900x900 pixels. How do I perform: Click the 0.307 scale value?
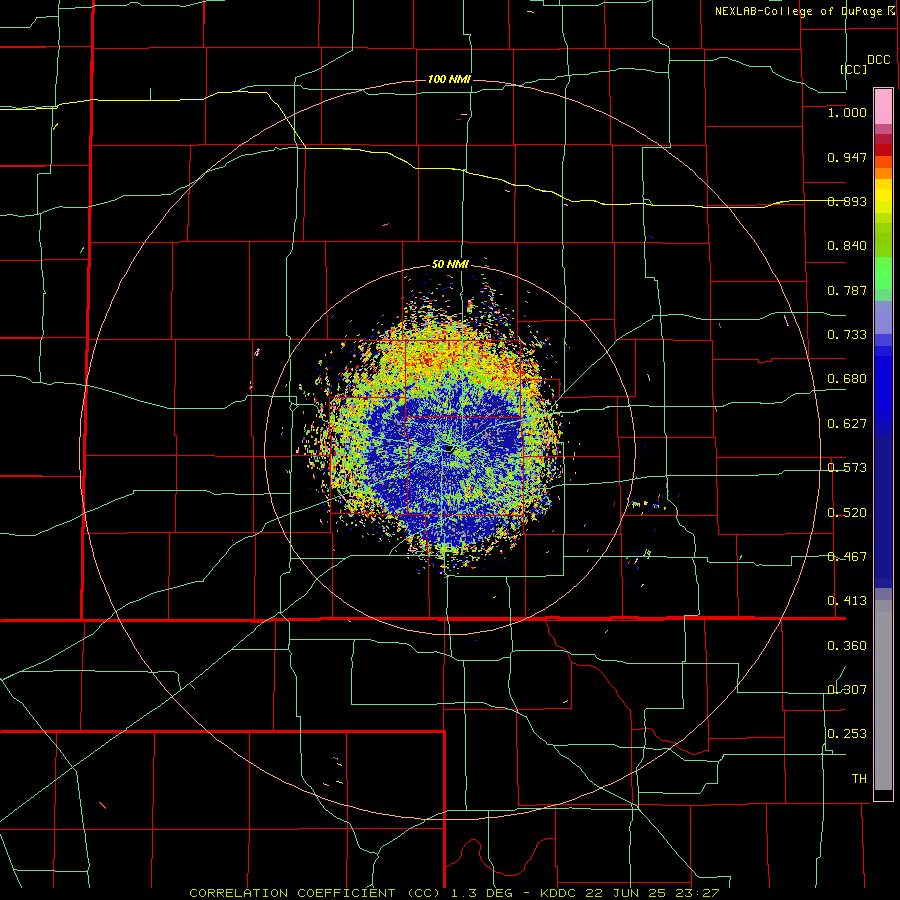pos(847,690)
